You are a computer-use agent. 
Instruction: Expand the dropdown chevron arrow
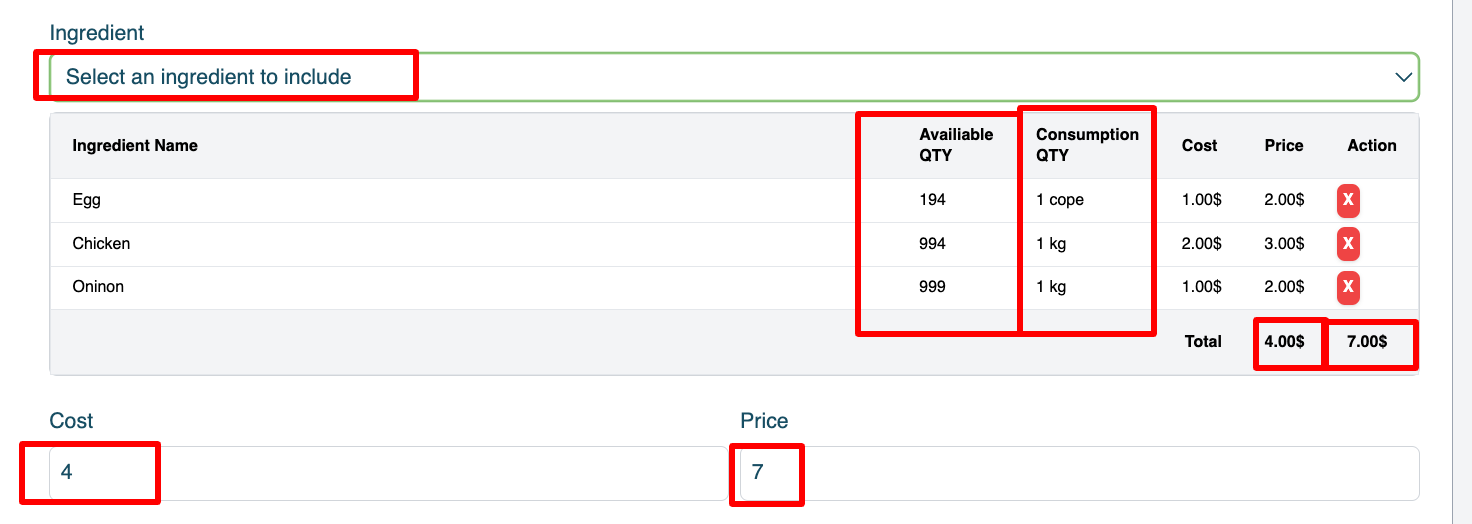click(1404, 77)
